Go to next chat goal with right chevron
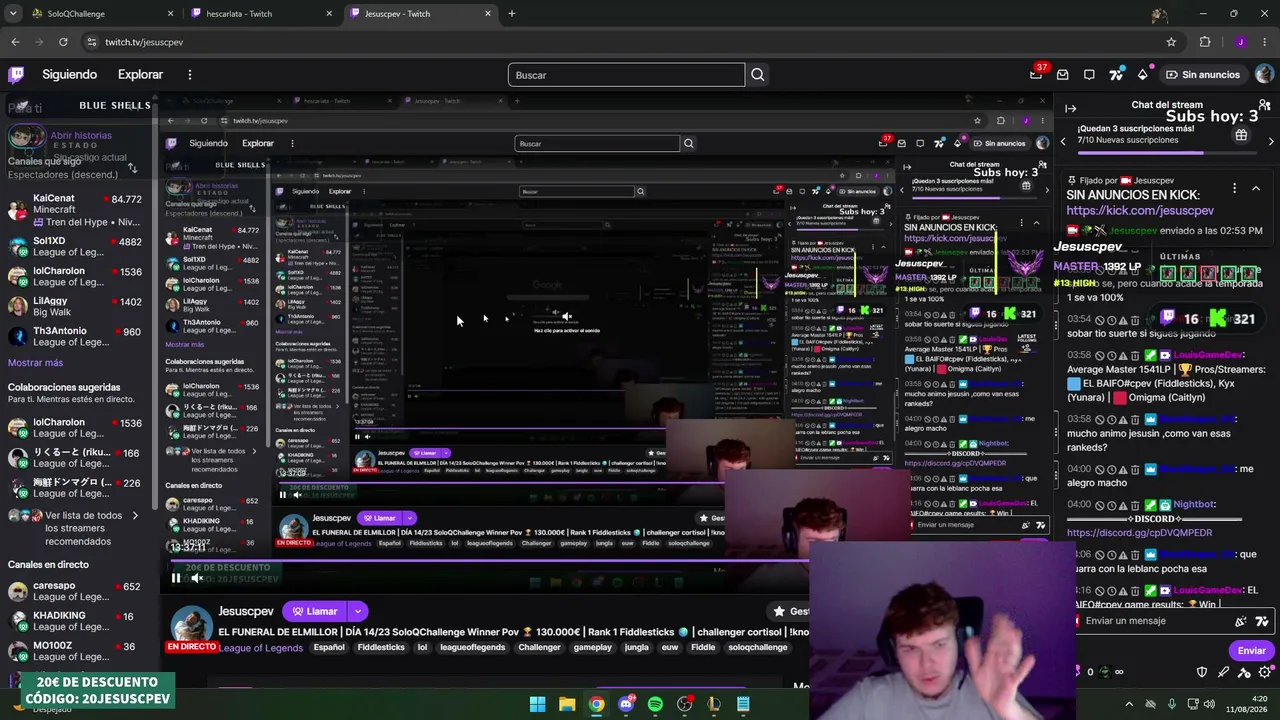 pyautogui.click(x=1271, y=141)
